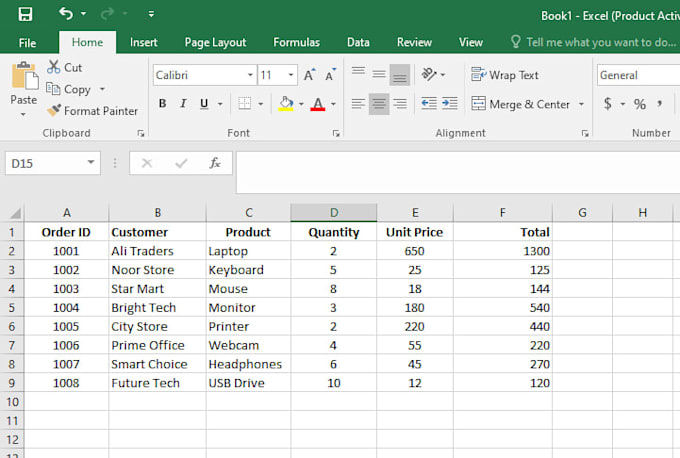Toggle bold formatting

(x=163, y=104)
